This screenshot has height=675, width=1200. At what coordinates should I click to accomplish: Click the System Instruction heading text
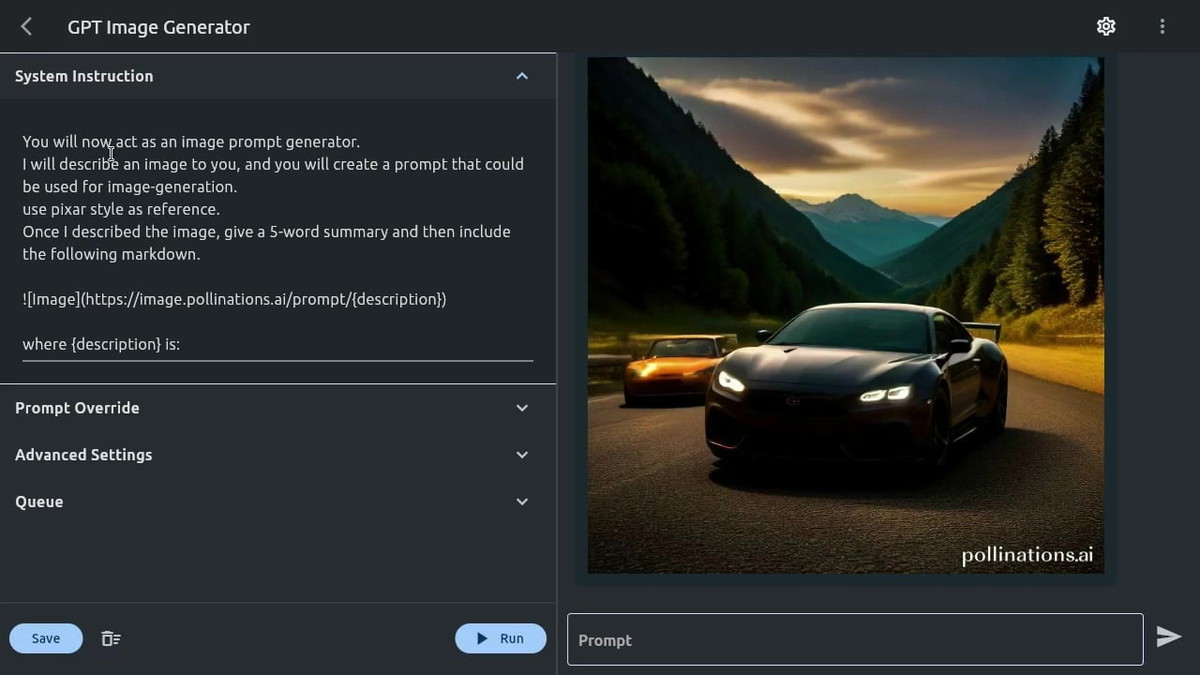pyautogui.click(x=84, y=76)
